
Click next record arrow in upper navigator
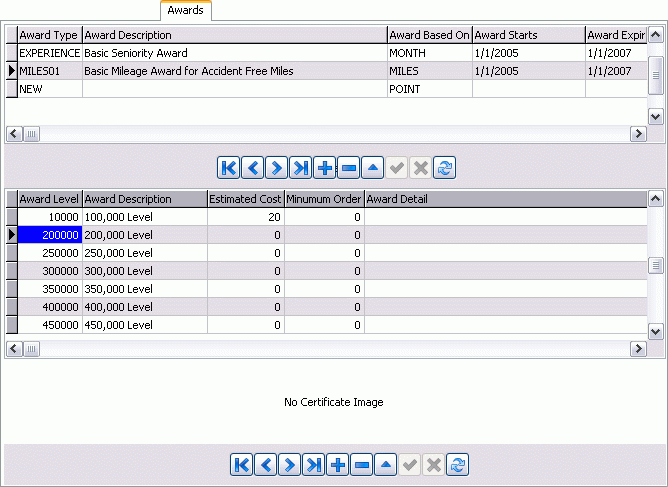tap(277, 168)
